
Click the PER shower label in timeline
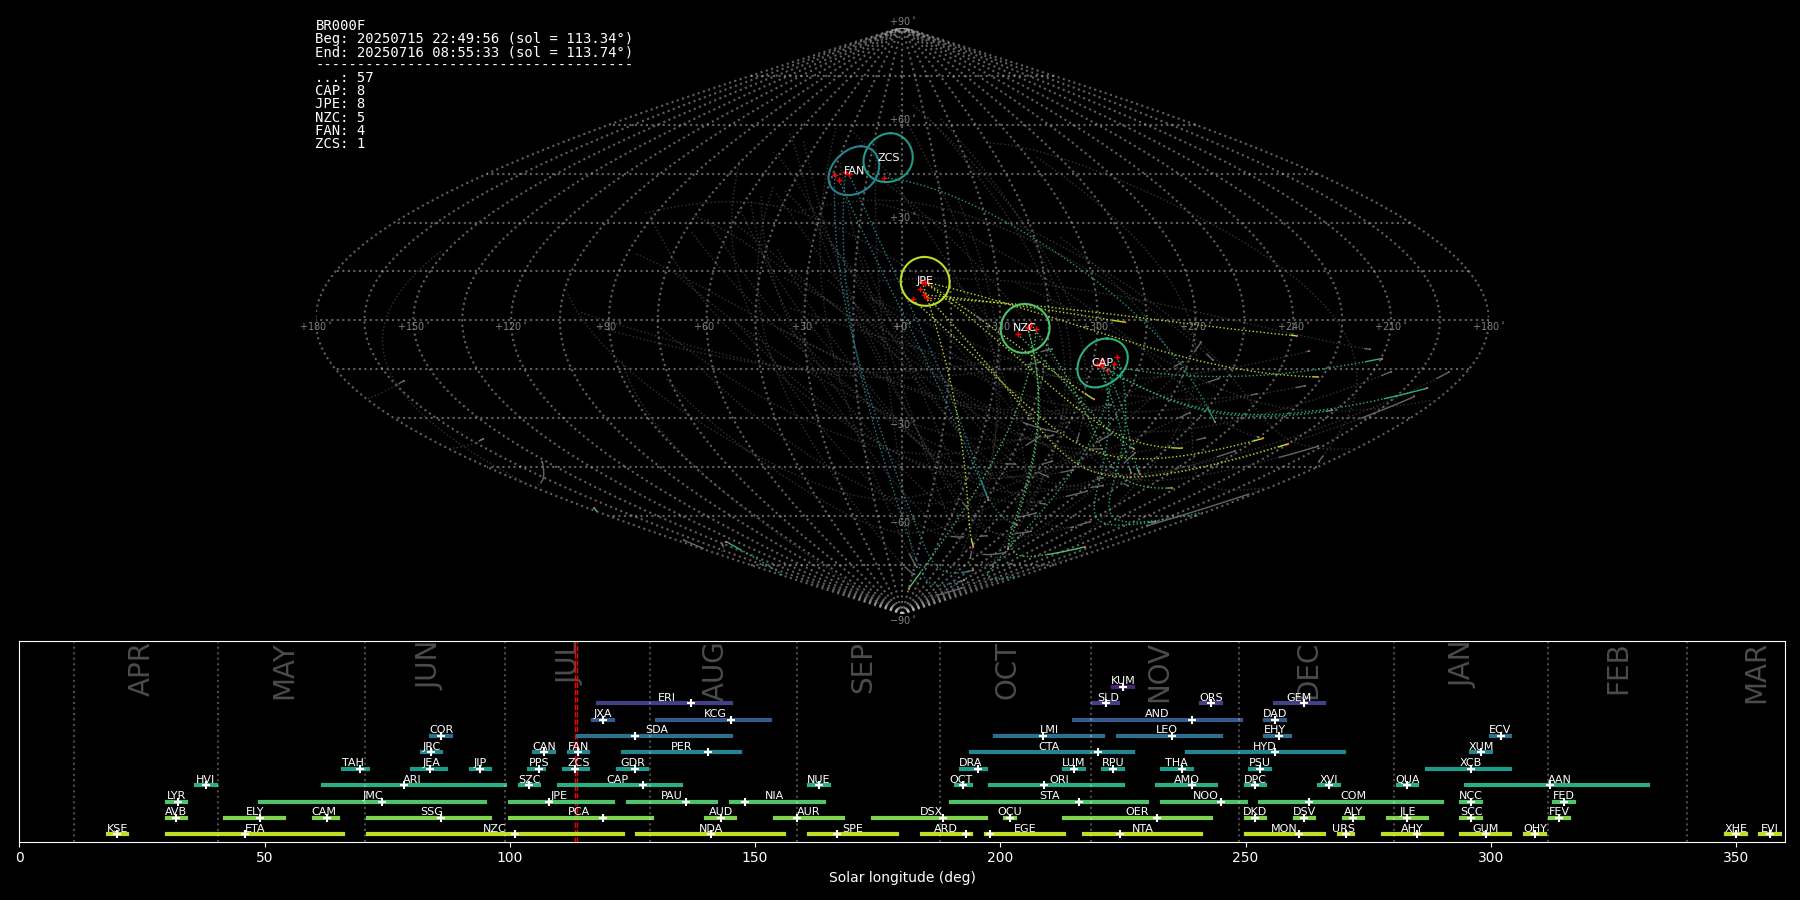(681, 747)
